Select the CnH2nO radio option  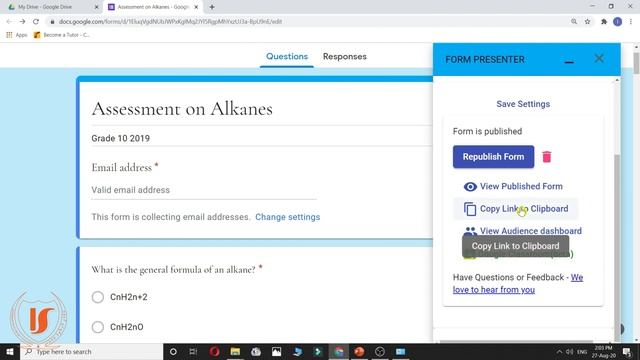tap(98, 327)
